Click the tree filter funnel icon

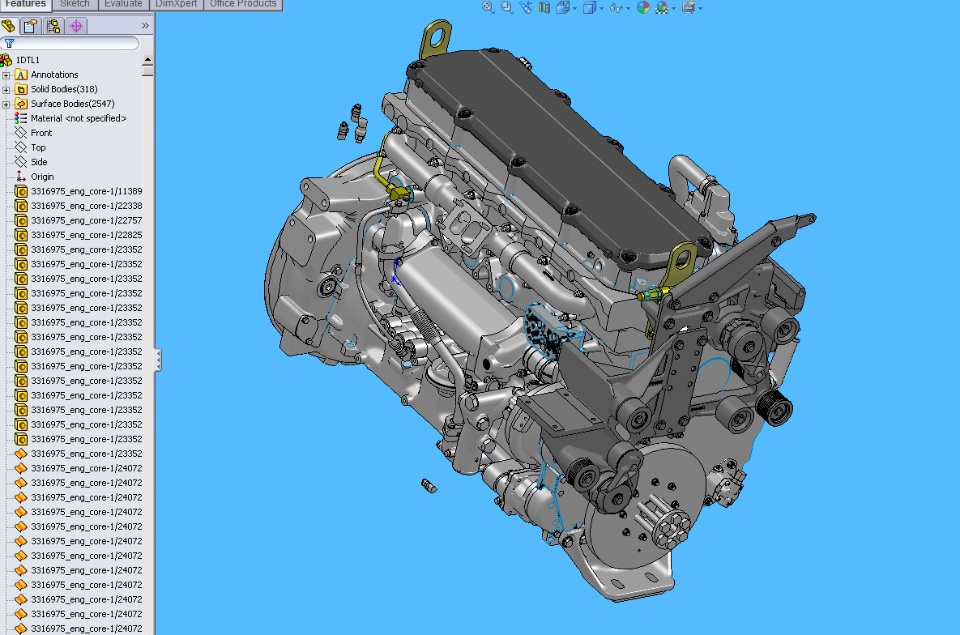pos(9,43)
